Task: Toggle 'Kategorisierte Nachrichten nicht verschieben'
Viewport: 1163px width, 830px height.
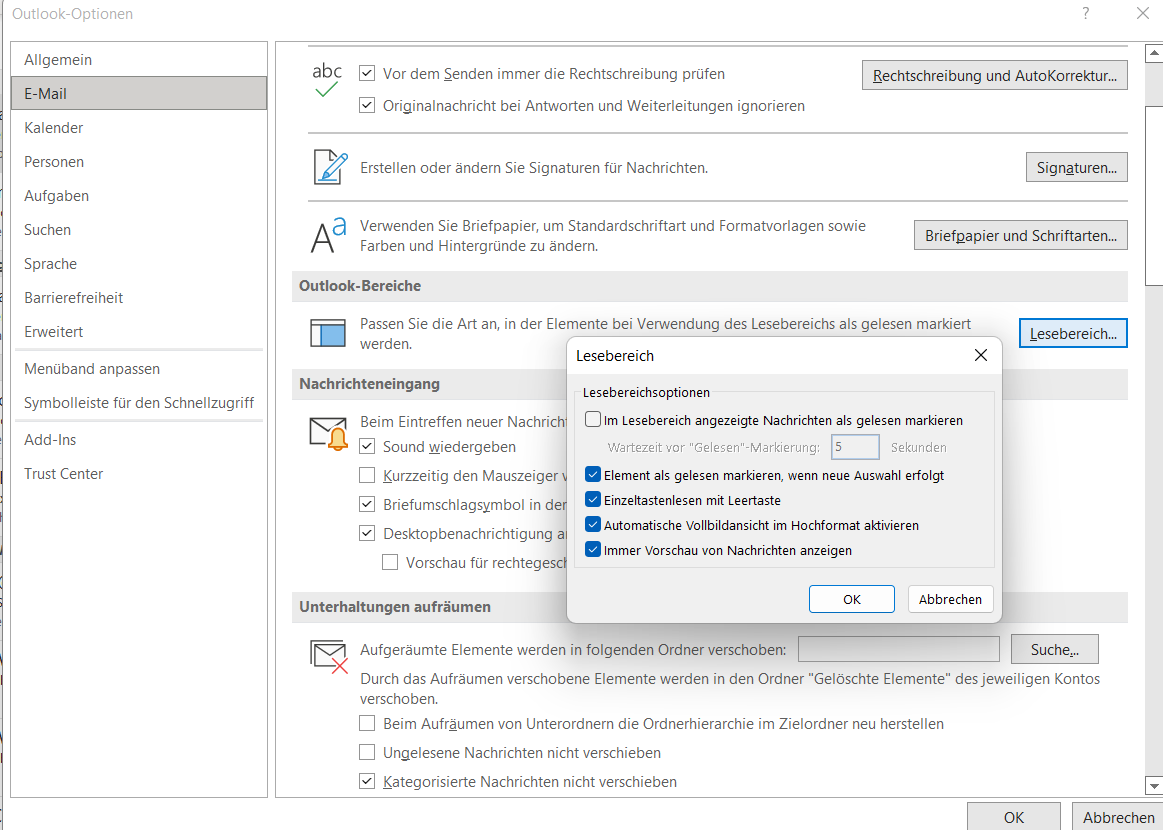Action: tap(366, 781)
